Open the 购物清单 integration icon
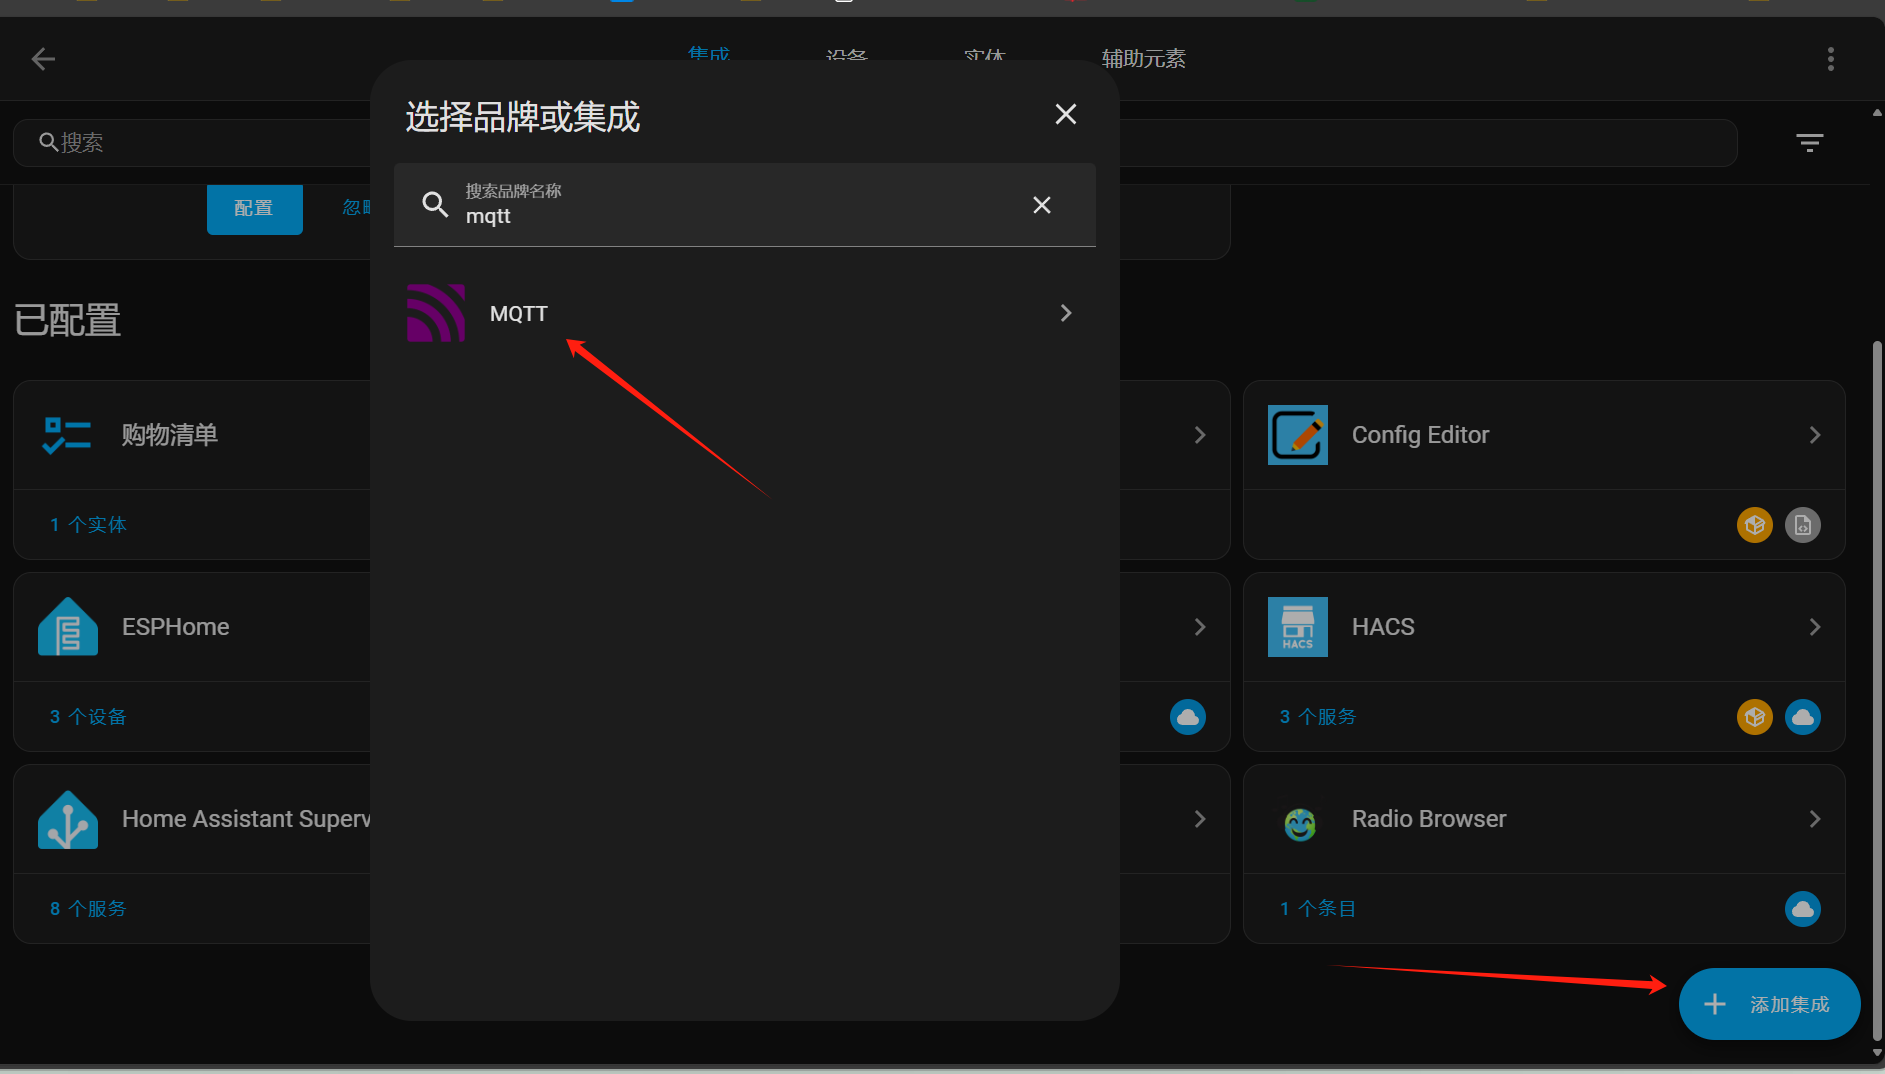This screenshot has height=1074, width=1885. click(67, 435)
